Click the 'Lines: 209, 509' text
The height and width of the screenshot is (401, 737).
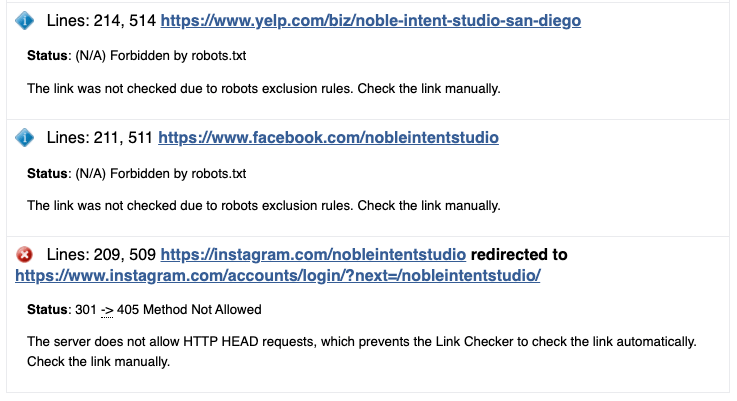coord(100,255)
